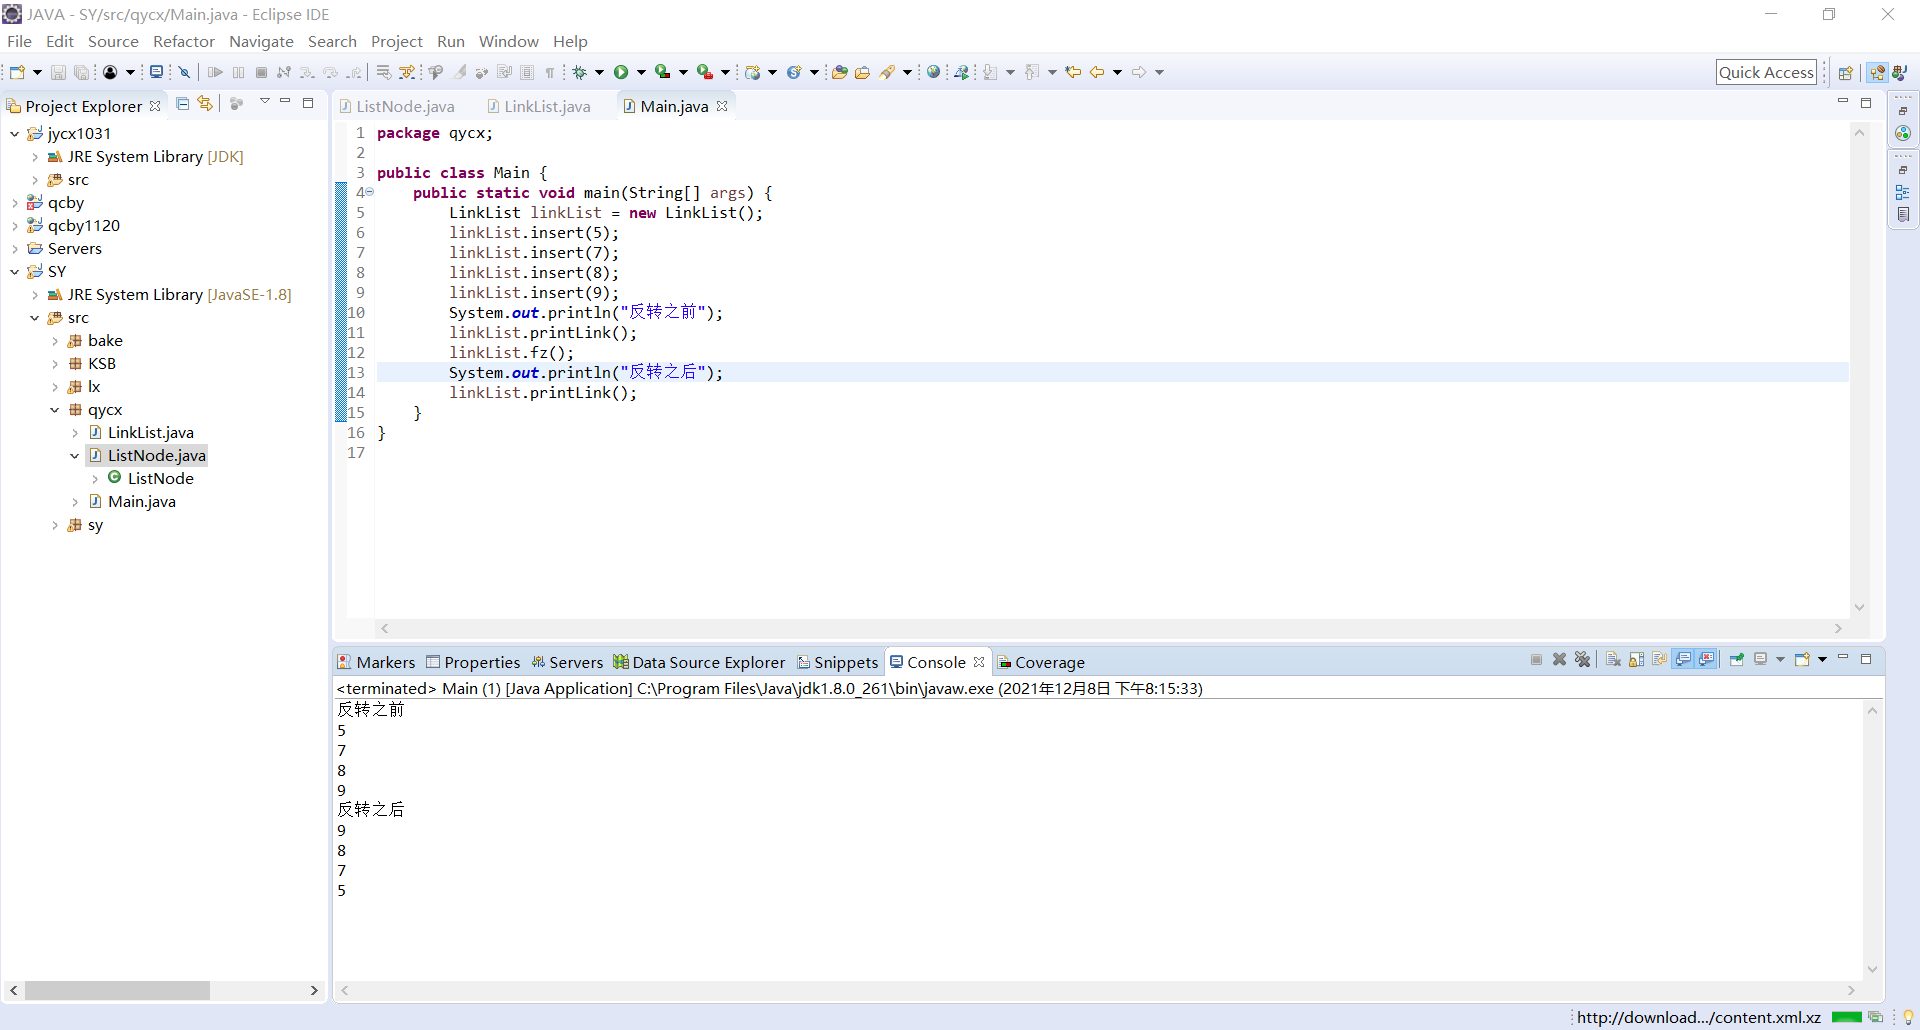This screenshot has width=1920, height=1030.
Task: Open the Data Source Explorer tab
Action: click(x=700, y=662)
